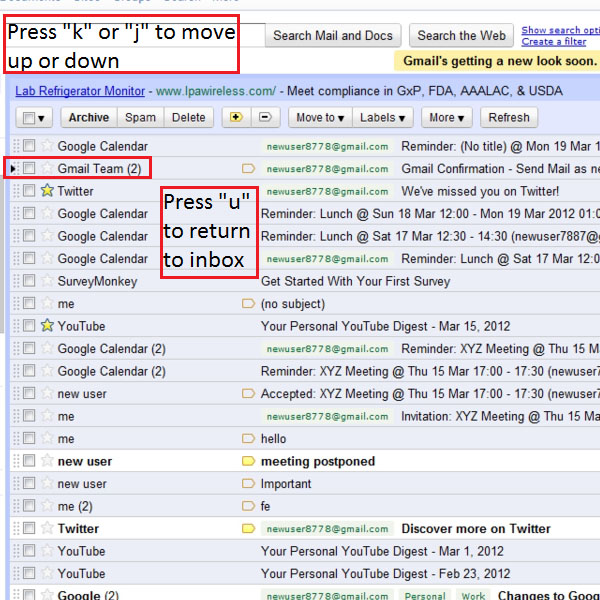Open 'Get Started With Your First Survey' email
The width and height of the screenshot is (600, 600).
coord(355,281)
